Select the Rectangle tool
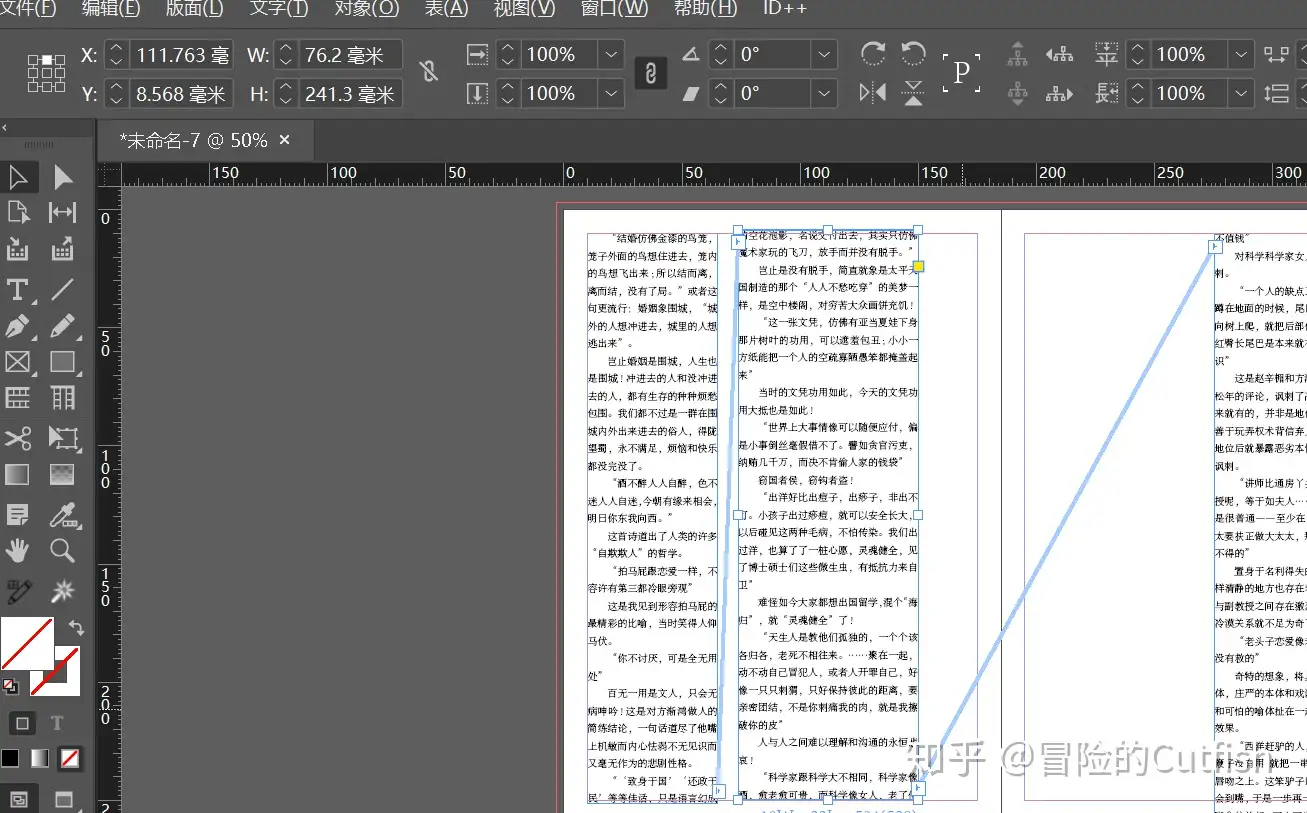Viewport: 1307px width, 813px height. tap(63, 362)
